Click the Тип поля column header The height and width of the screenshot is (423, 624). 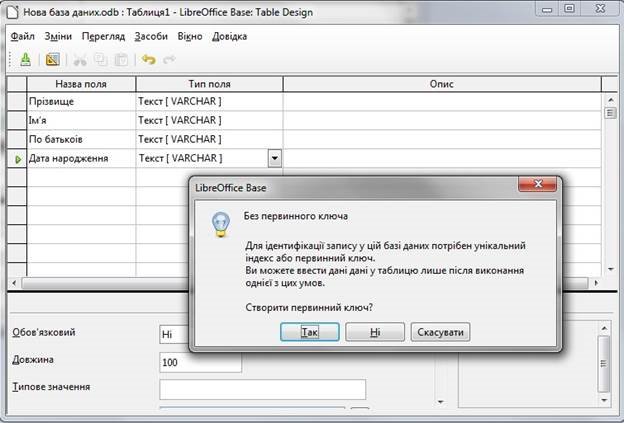[209, 84]
